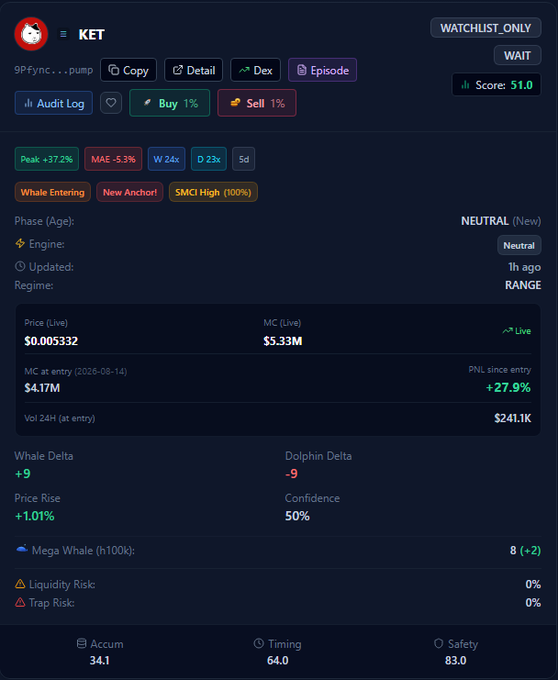Click the Whale Delta +9 value

pyautogui.click(x=23, y=474)
